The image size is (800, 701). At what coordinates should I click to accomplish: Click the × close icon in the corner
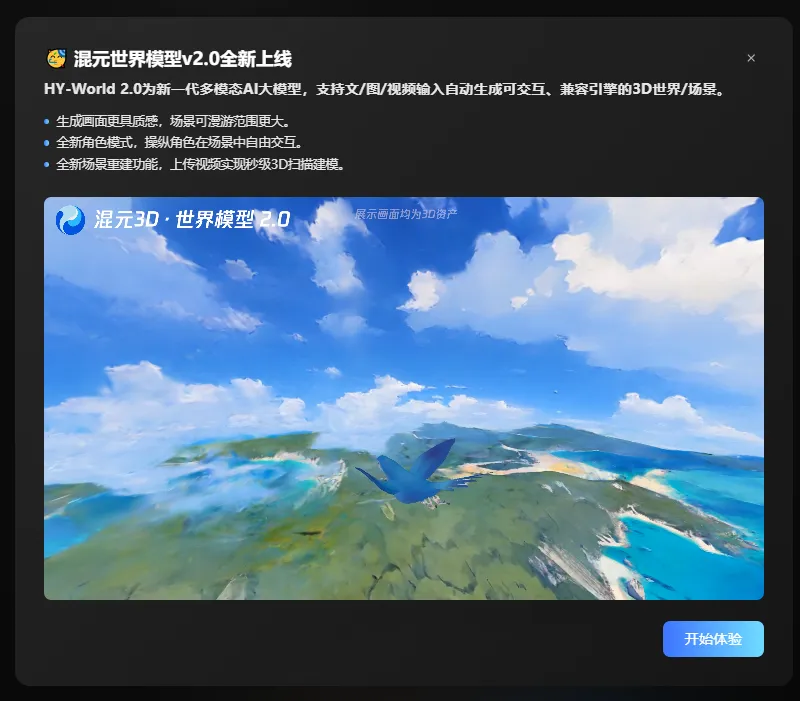pyautogui.click(x=751, y=58)
